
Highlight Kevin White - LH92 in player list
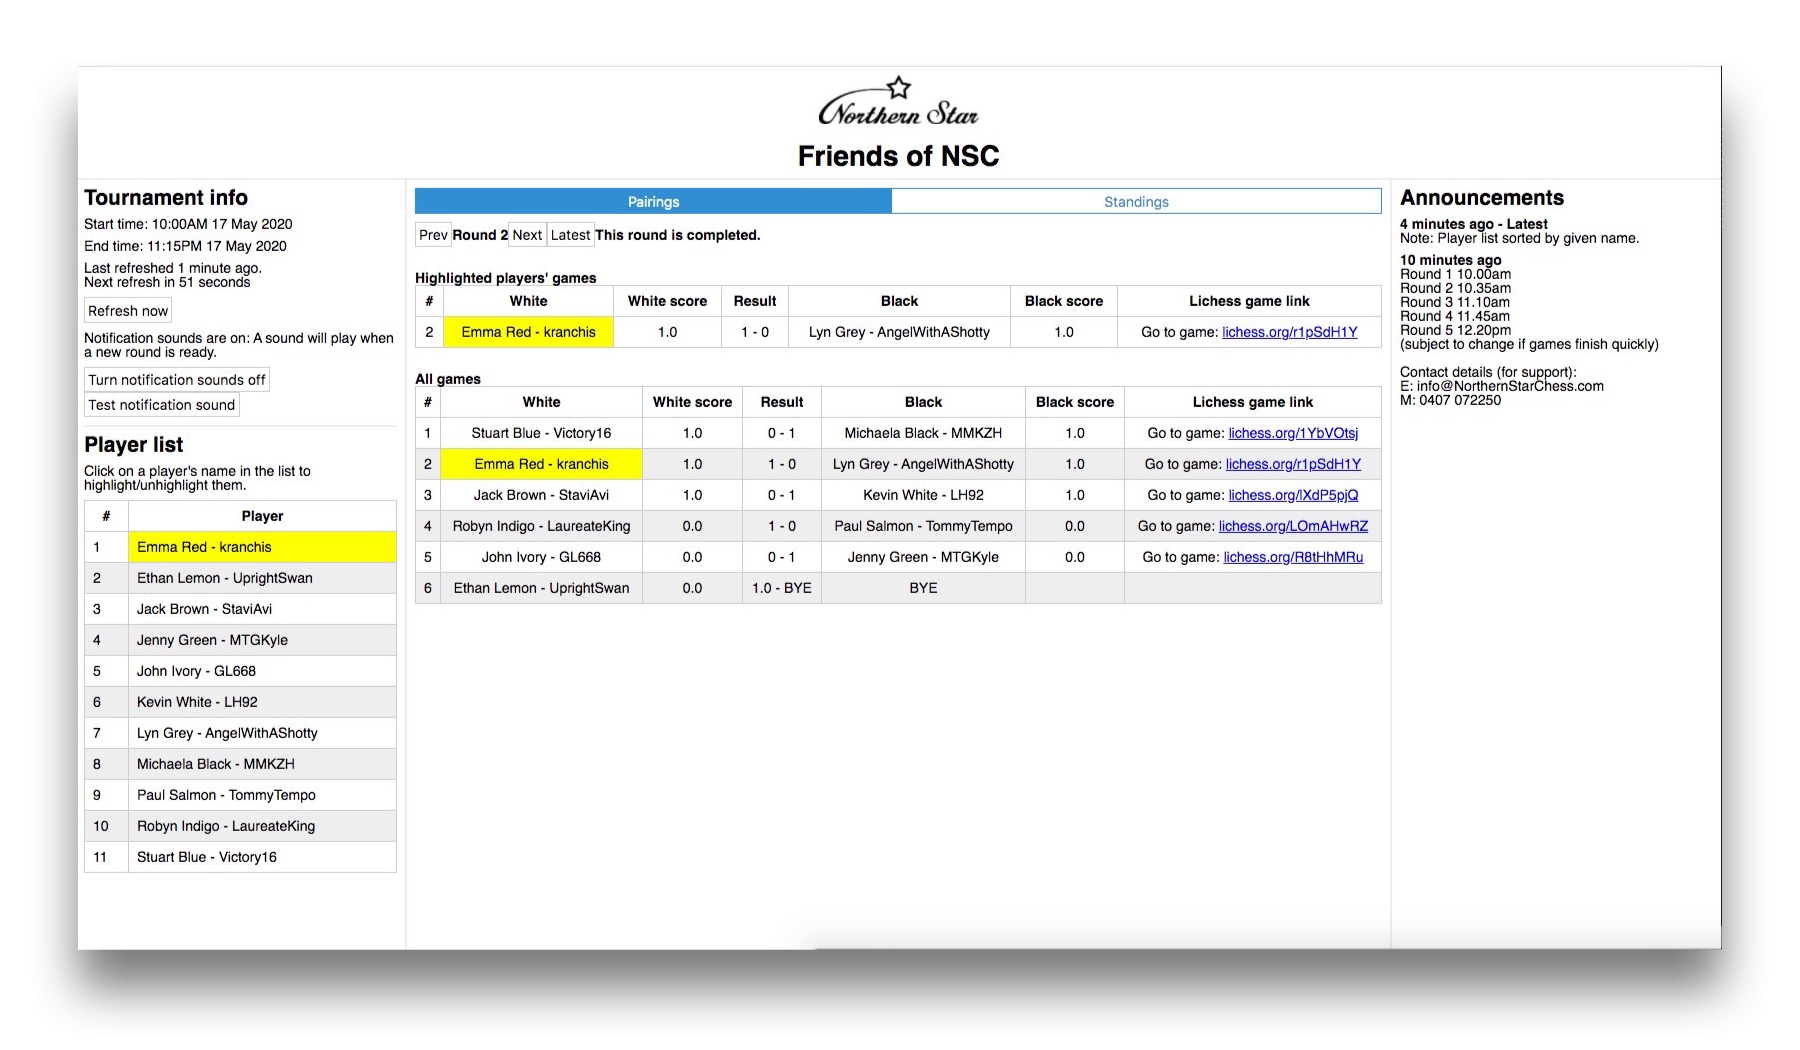[262, 702]
